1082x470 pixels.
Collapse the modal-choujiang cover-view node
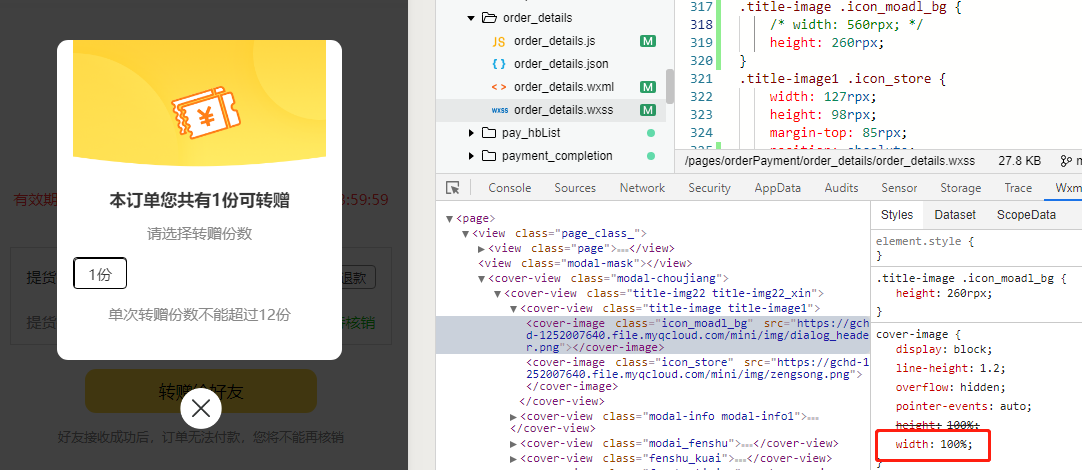click(482, 278)
